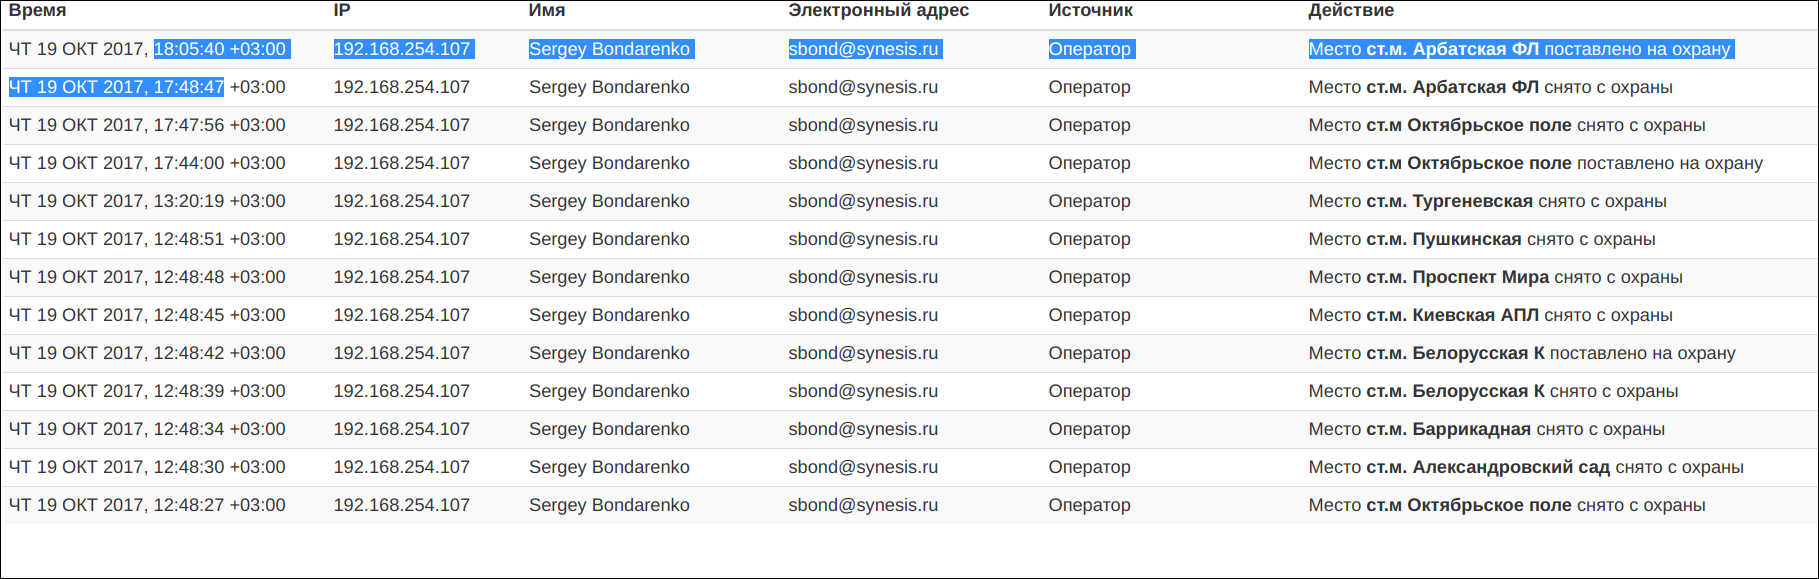Click 'Октябрьское поле поставлено на охрану' entry
Viewport: 1819px width, 579px height.
tap(1536, 163)
